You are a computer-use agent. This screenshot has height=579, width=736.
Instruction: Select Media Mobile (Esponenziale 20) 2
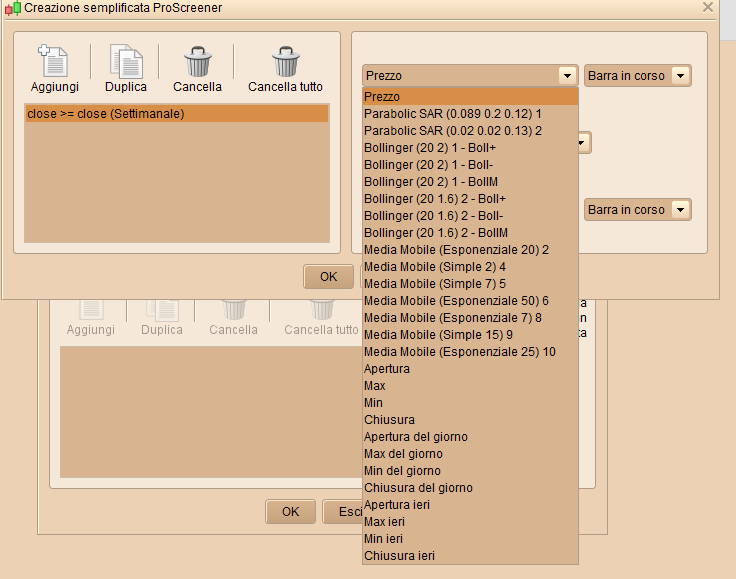click(x=470, y=250)
